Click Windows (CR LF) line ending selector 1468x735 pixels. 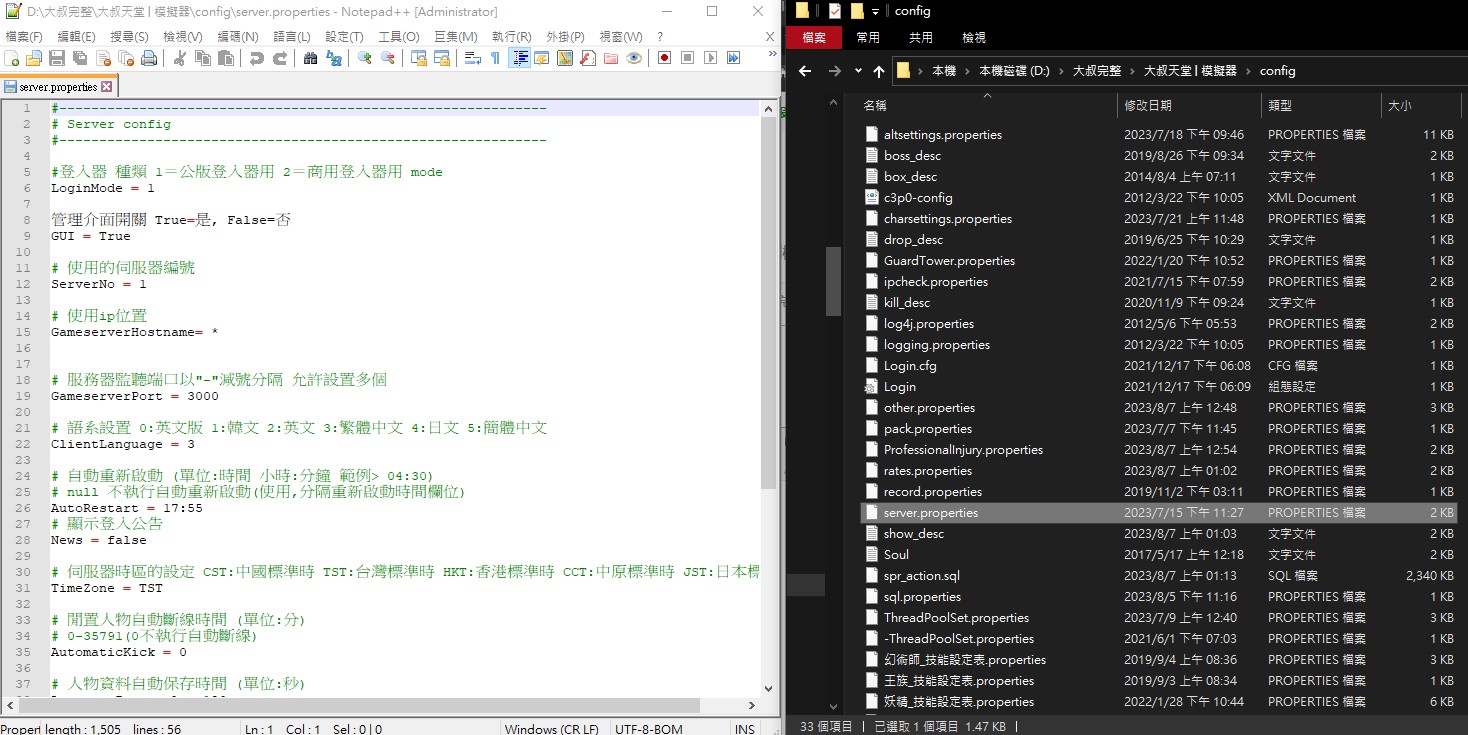pos(552,729)
